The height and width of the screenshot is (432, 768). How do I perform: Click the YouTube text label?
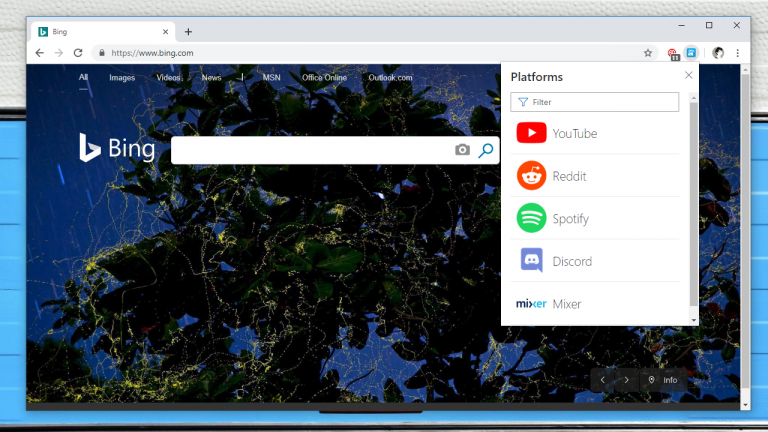pos(575,133)
